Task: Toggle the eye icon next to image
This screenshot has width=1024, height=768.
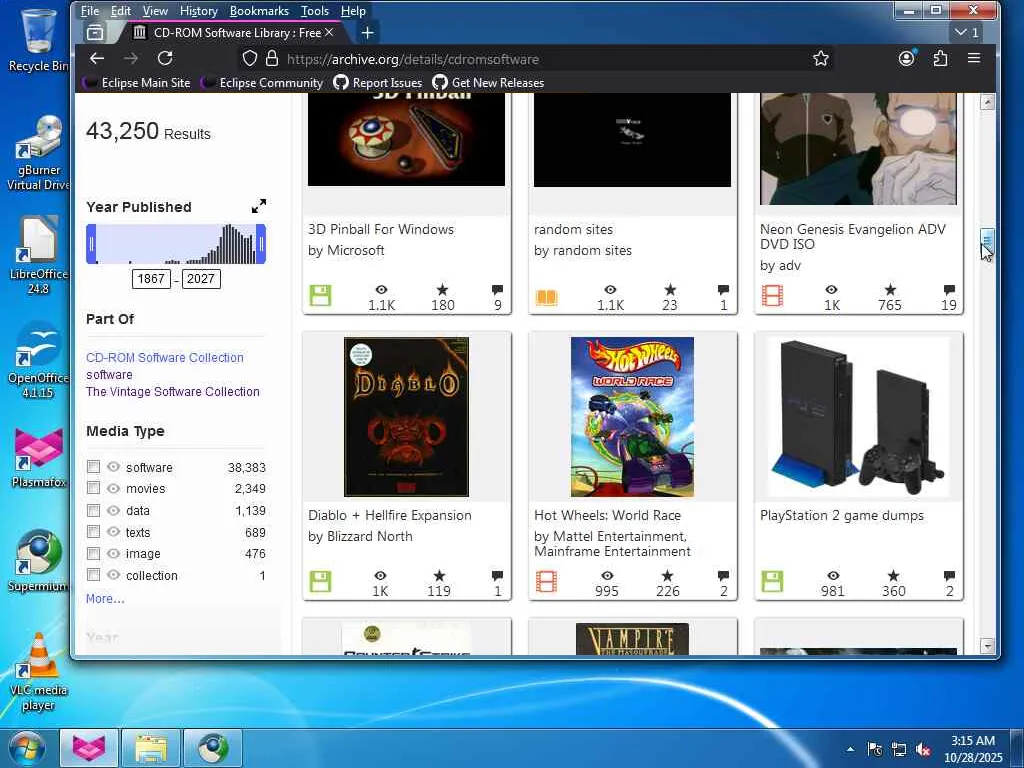Action: 114,553
